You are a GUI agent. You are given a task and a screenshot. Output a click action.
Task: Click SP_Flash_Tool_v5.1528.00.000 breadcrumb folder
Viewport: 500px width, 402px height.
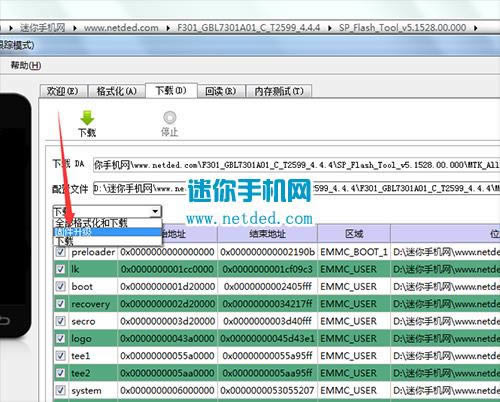402,28
